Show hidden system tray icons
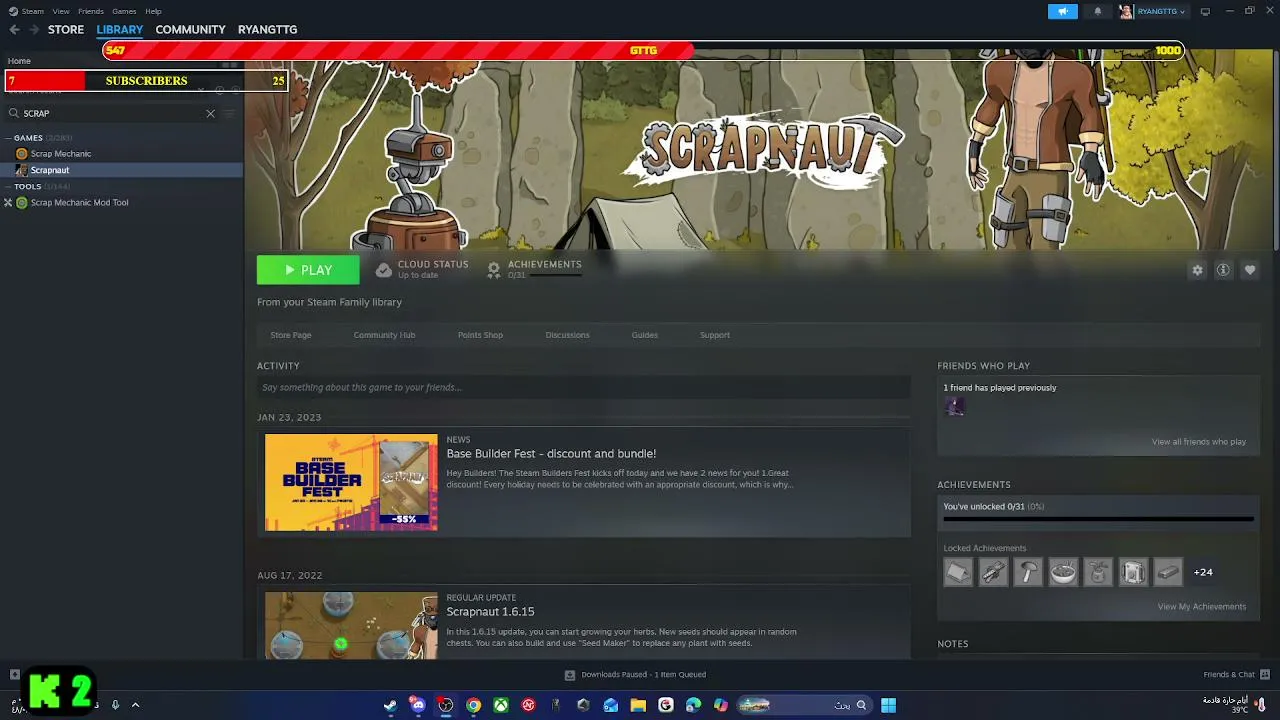Screen dimensions: 1280x720 [135, 705]
